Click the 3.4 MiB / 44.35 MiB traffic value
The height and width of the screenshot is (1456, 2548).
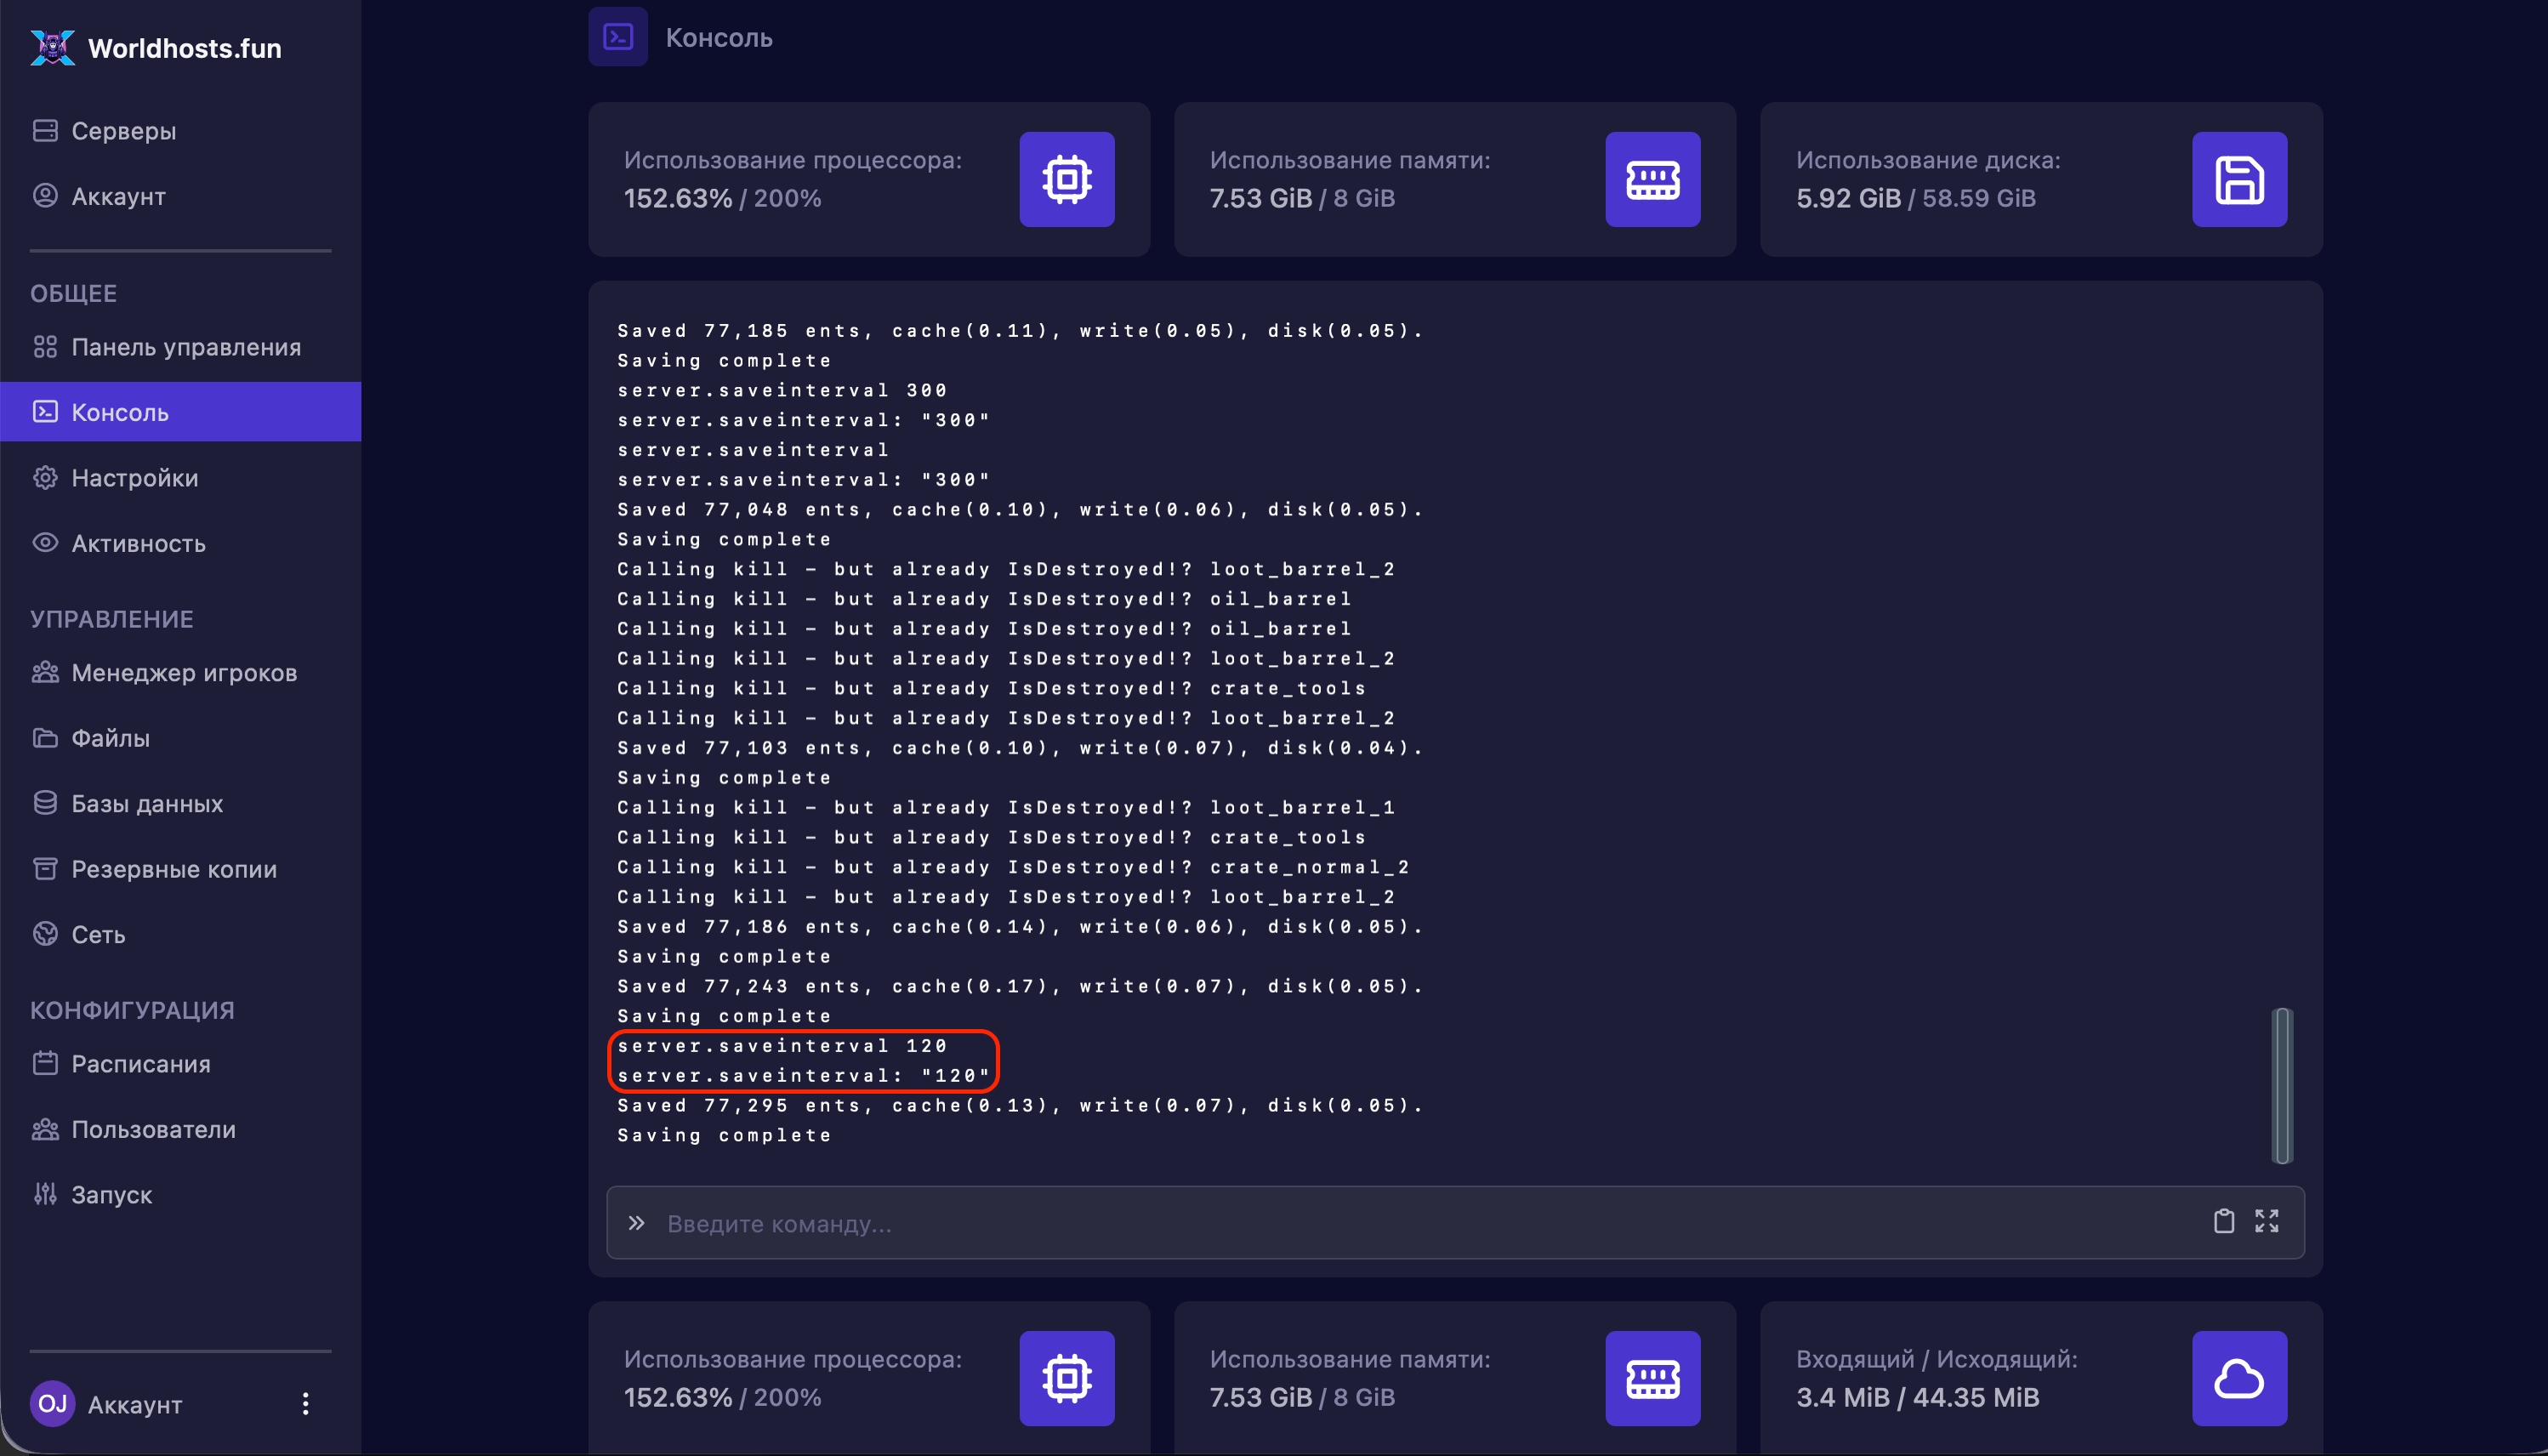click(1917, 1397)
